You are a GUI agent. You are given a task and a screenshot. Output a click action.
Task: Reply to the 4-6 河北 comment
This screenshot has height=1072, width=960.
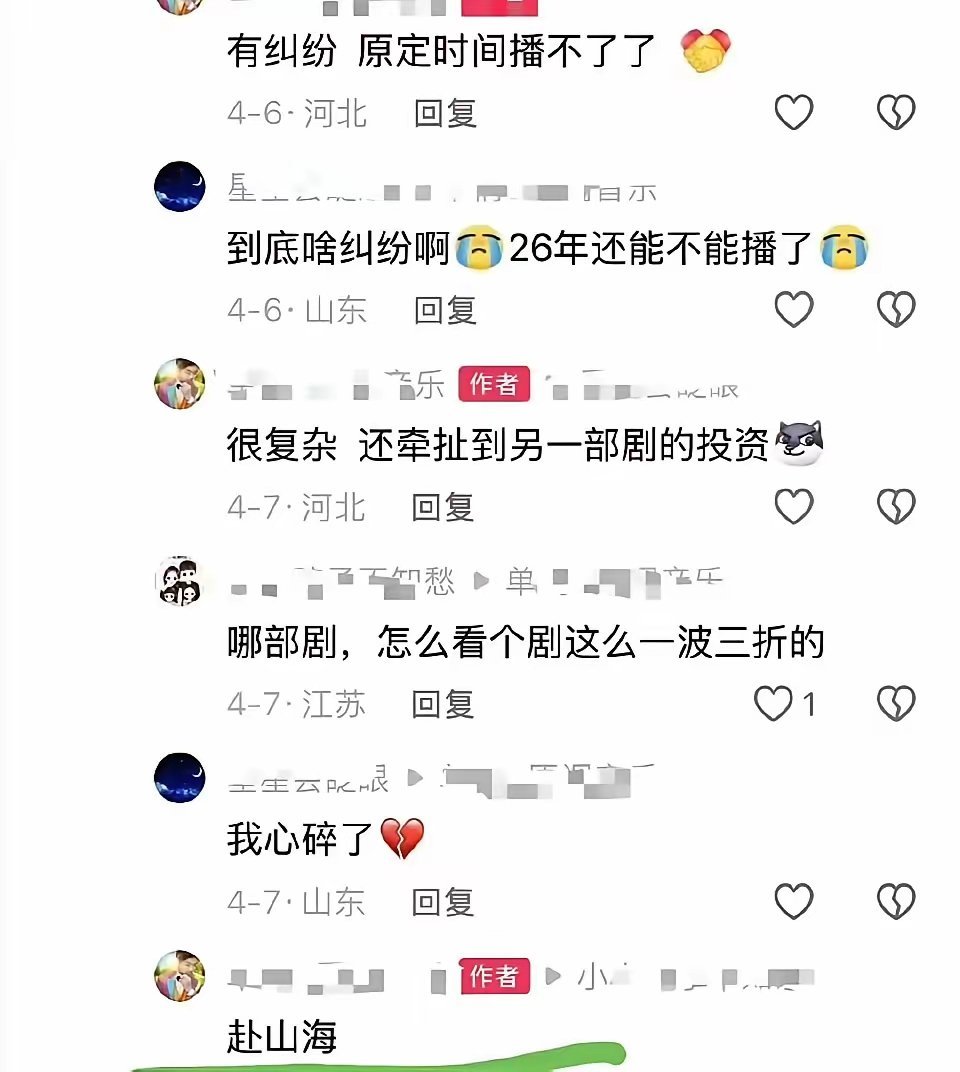pyautogui.click(x=445, y=113)
